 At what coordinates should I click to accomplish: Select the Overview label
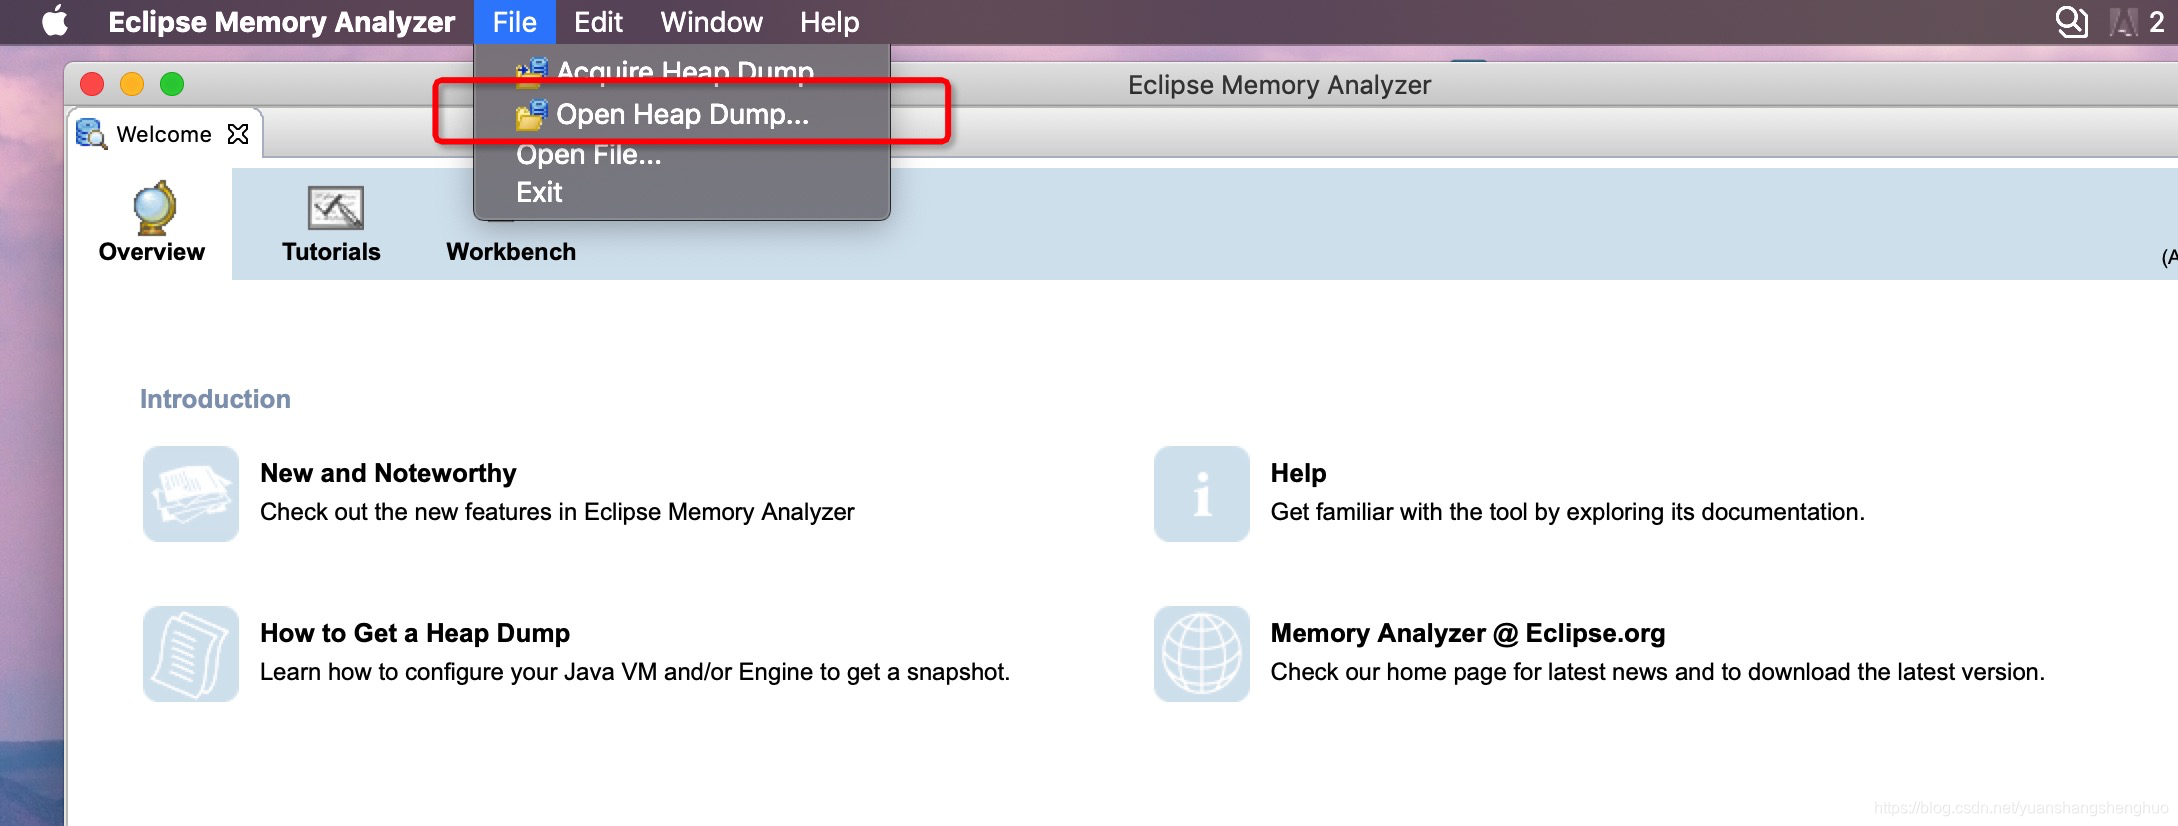tap(152, 252)
